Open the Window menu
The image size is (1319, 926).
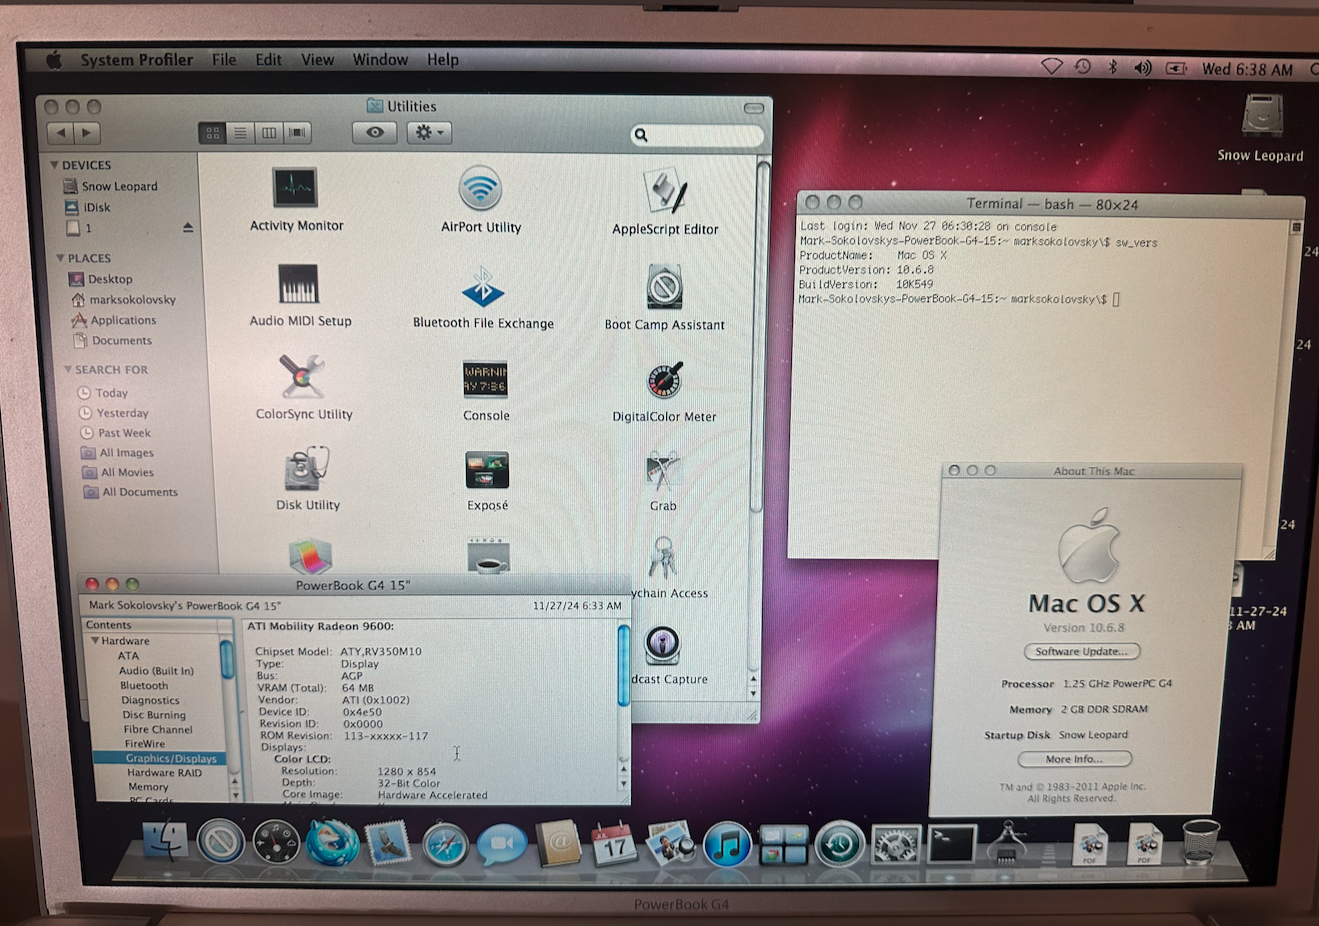click(x=380, y=60)
